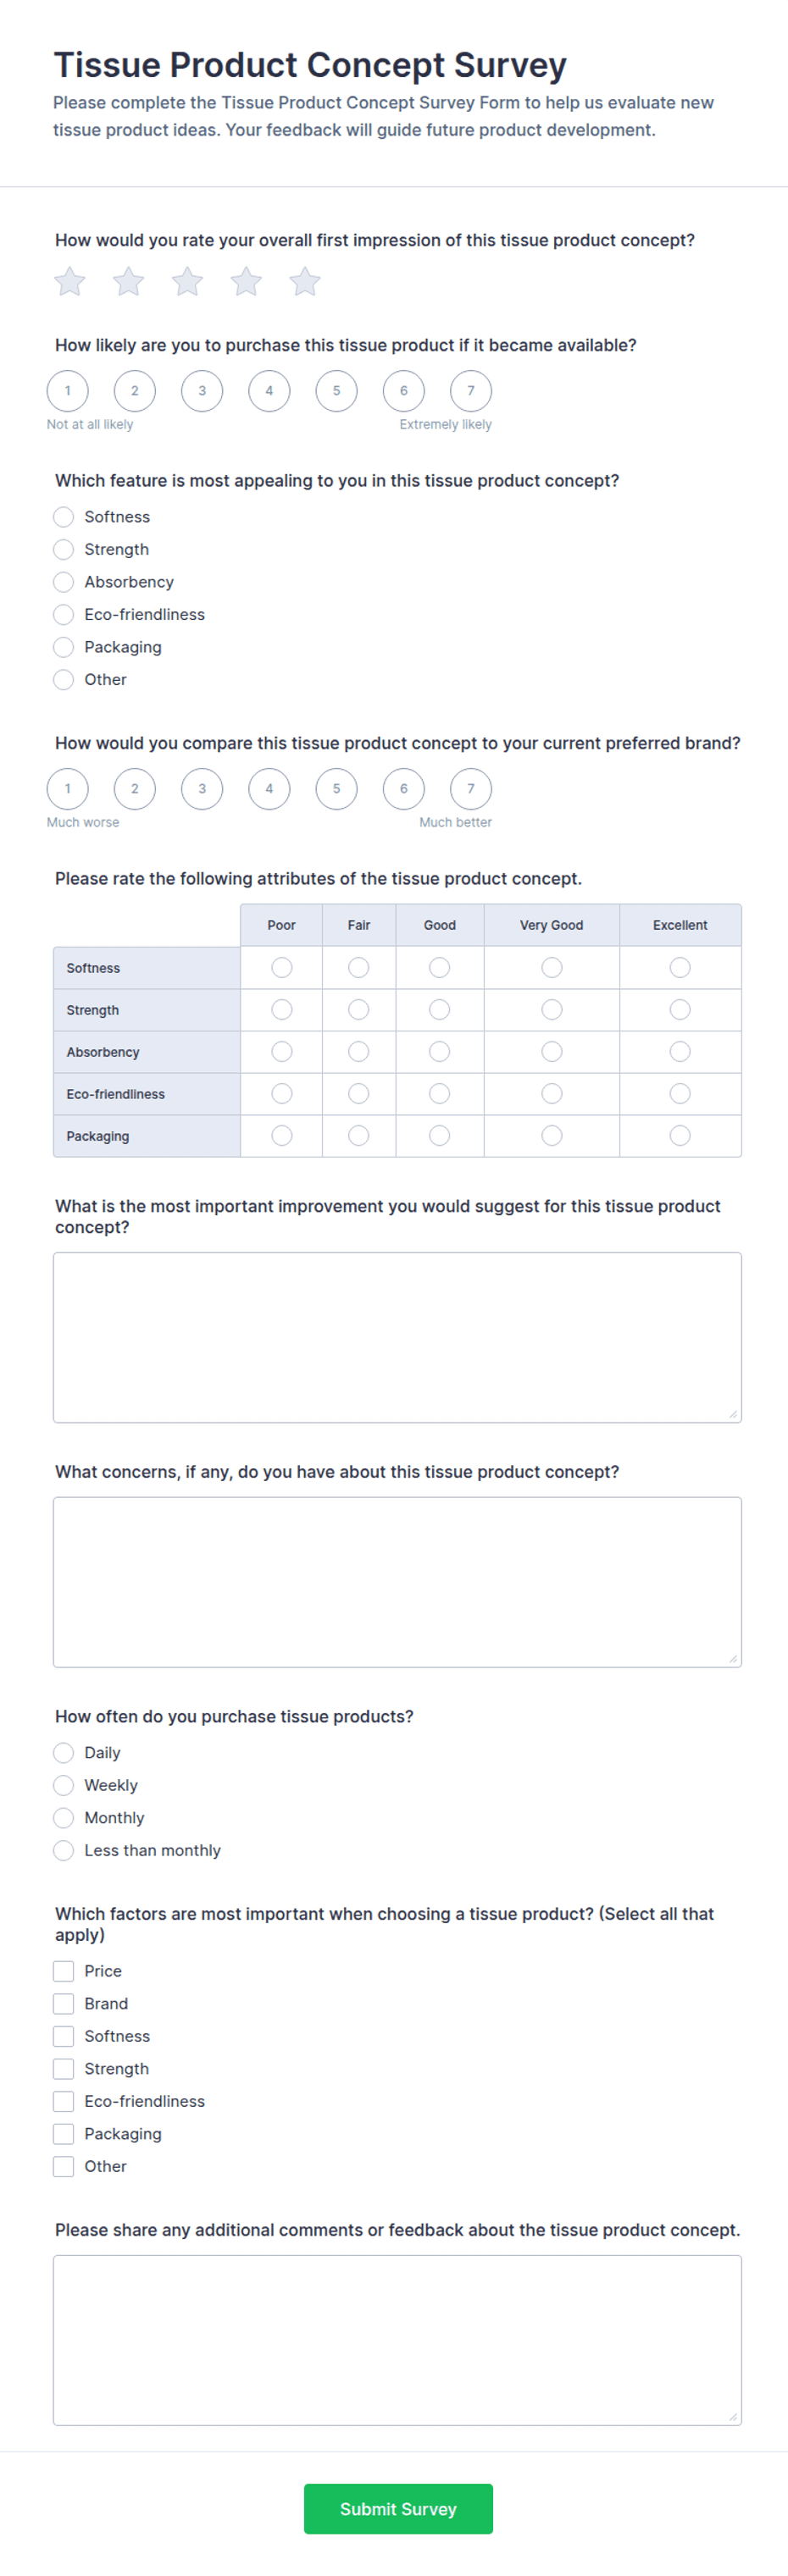Give a four-star first impression rating
This screenshot has height=2576, width=788.
click(246, 282)
